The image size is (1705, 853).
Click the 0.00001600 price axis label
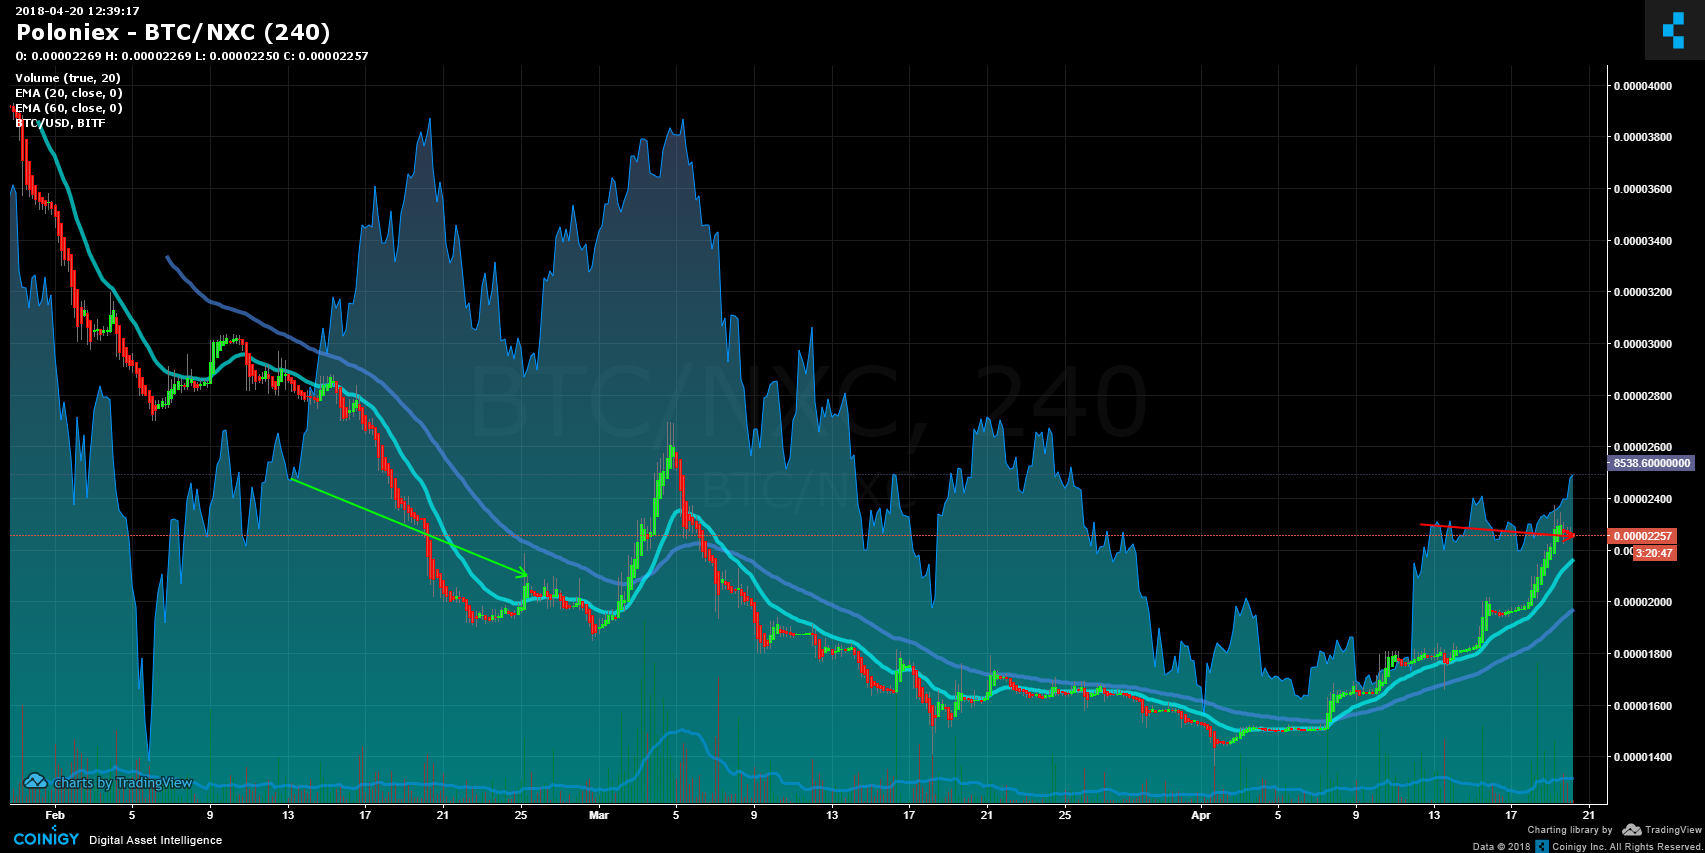pos(1642,706)
